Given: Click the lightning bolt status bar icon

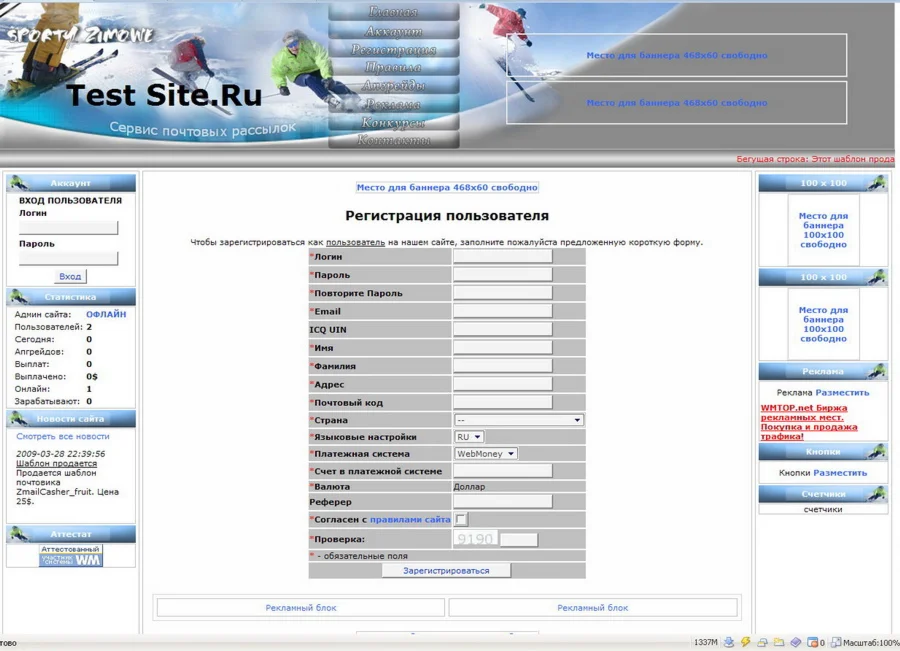Looking at the screenshot, I should 745,642.
